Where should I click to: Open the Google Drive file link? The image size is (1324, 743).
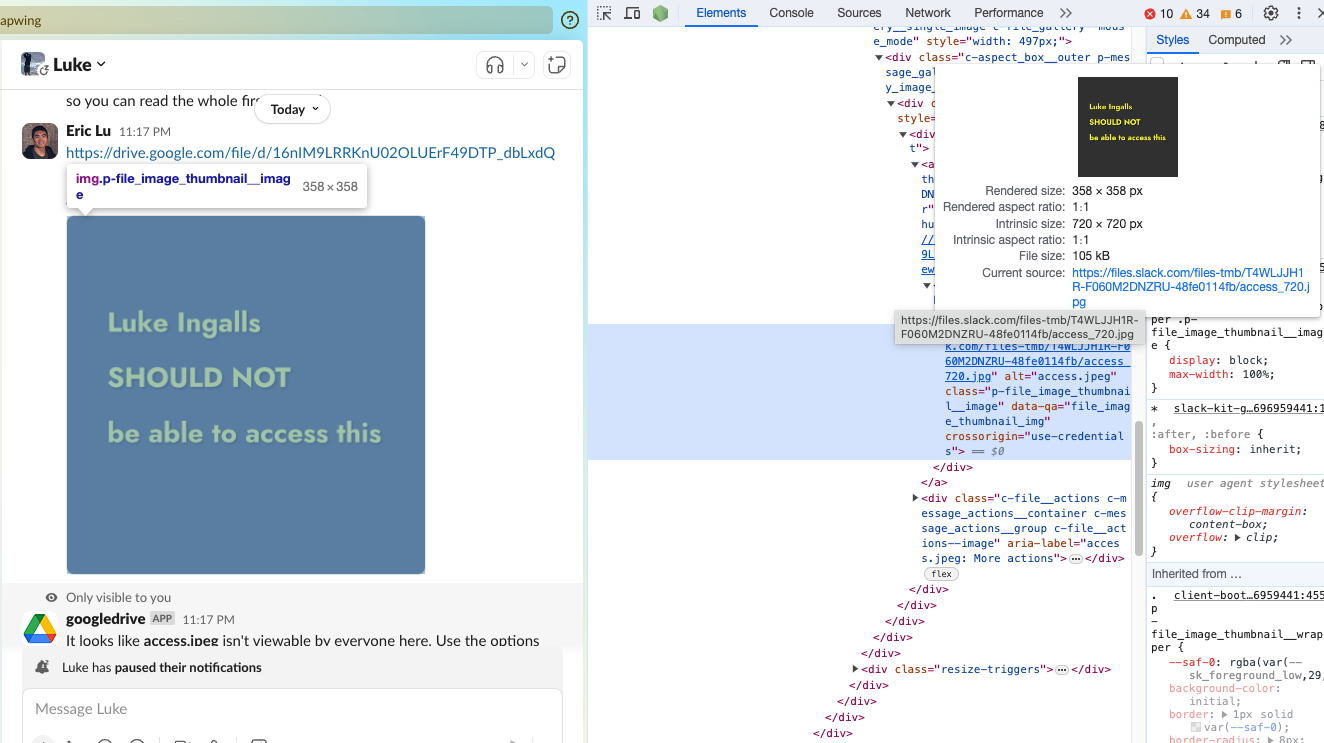pos(310,153)
